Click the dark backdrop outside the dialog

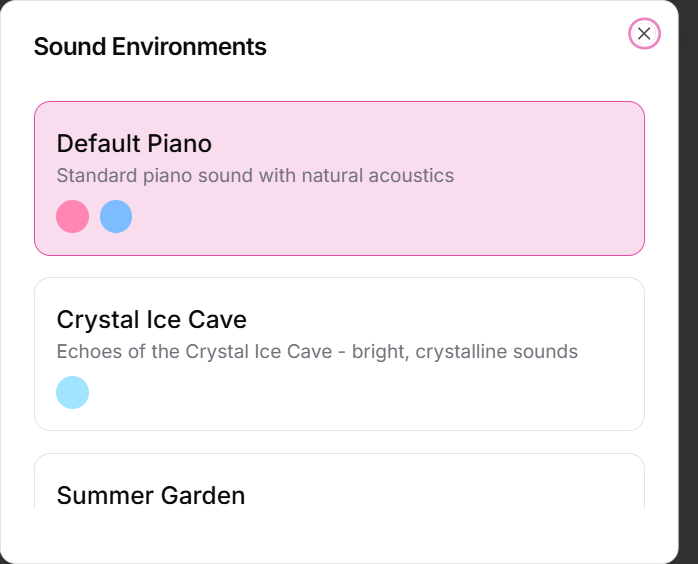pyautogui.click(x=689, y=300)
